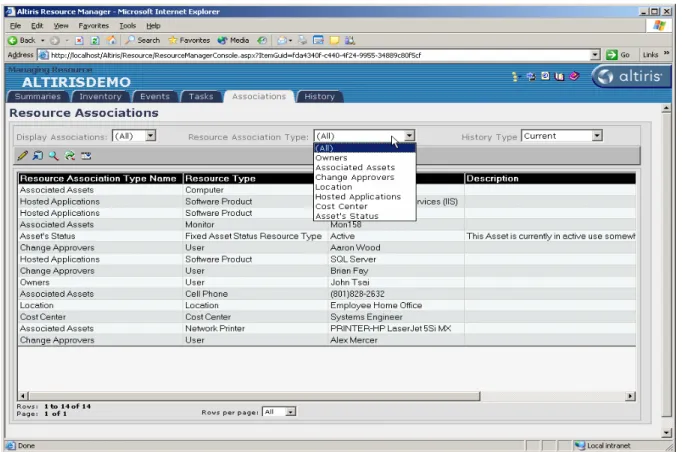The width and height of the screenshot is (682, 452).
Task: Open the History Type dropdown
Action: [597, 136]
